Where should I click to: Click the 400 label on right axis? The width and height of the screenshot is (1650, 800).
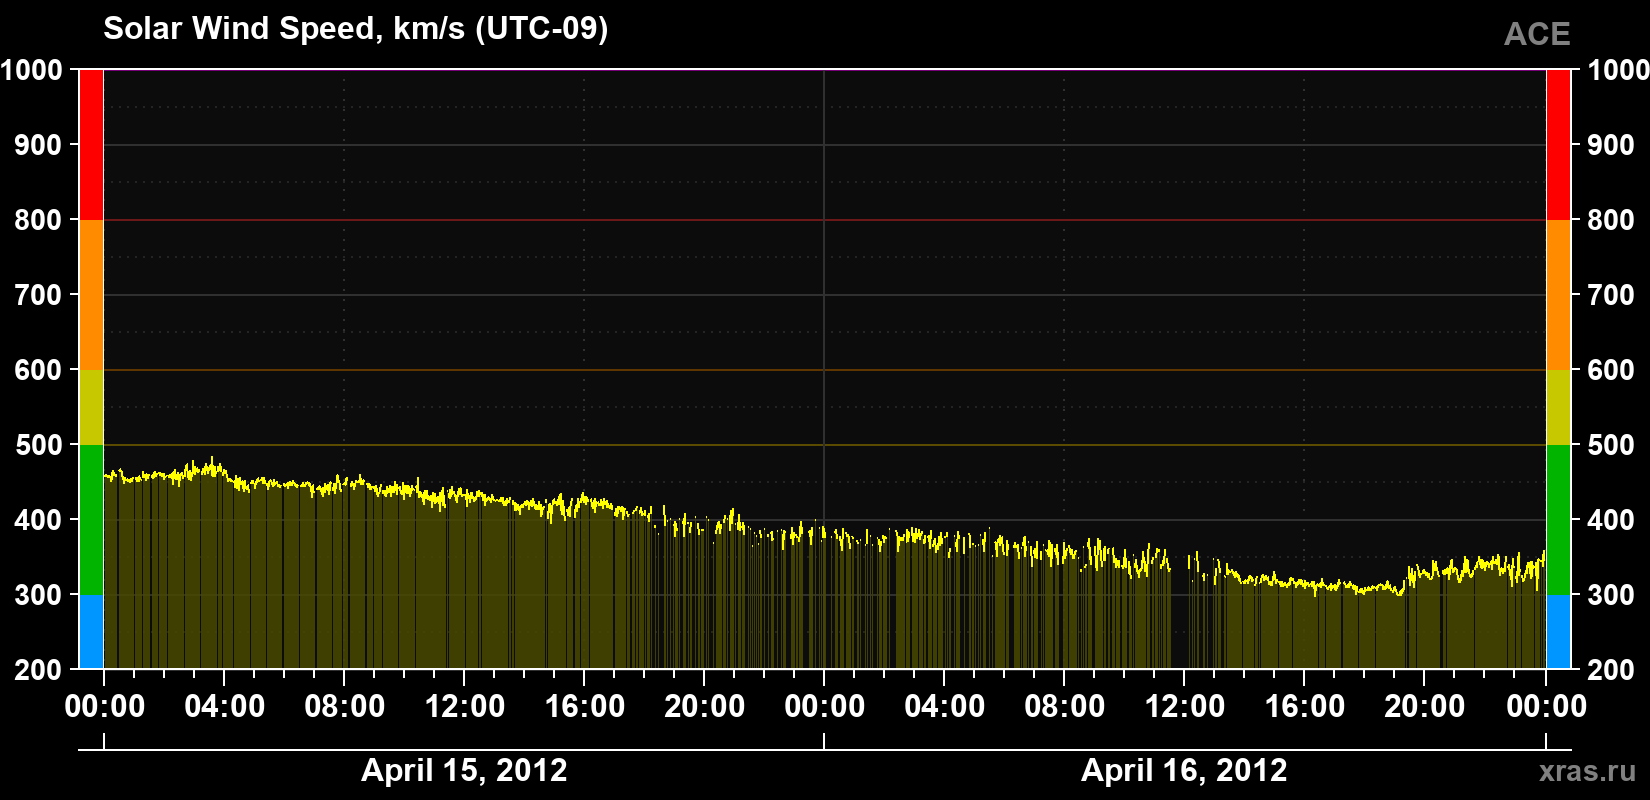[x=1611, y=520]
